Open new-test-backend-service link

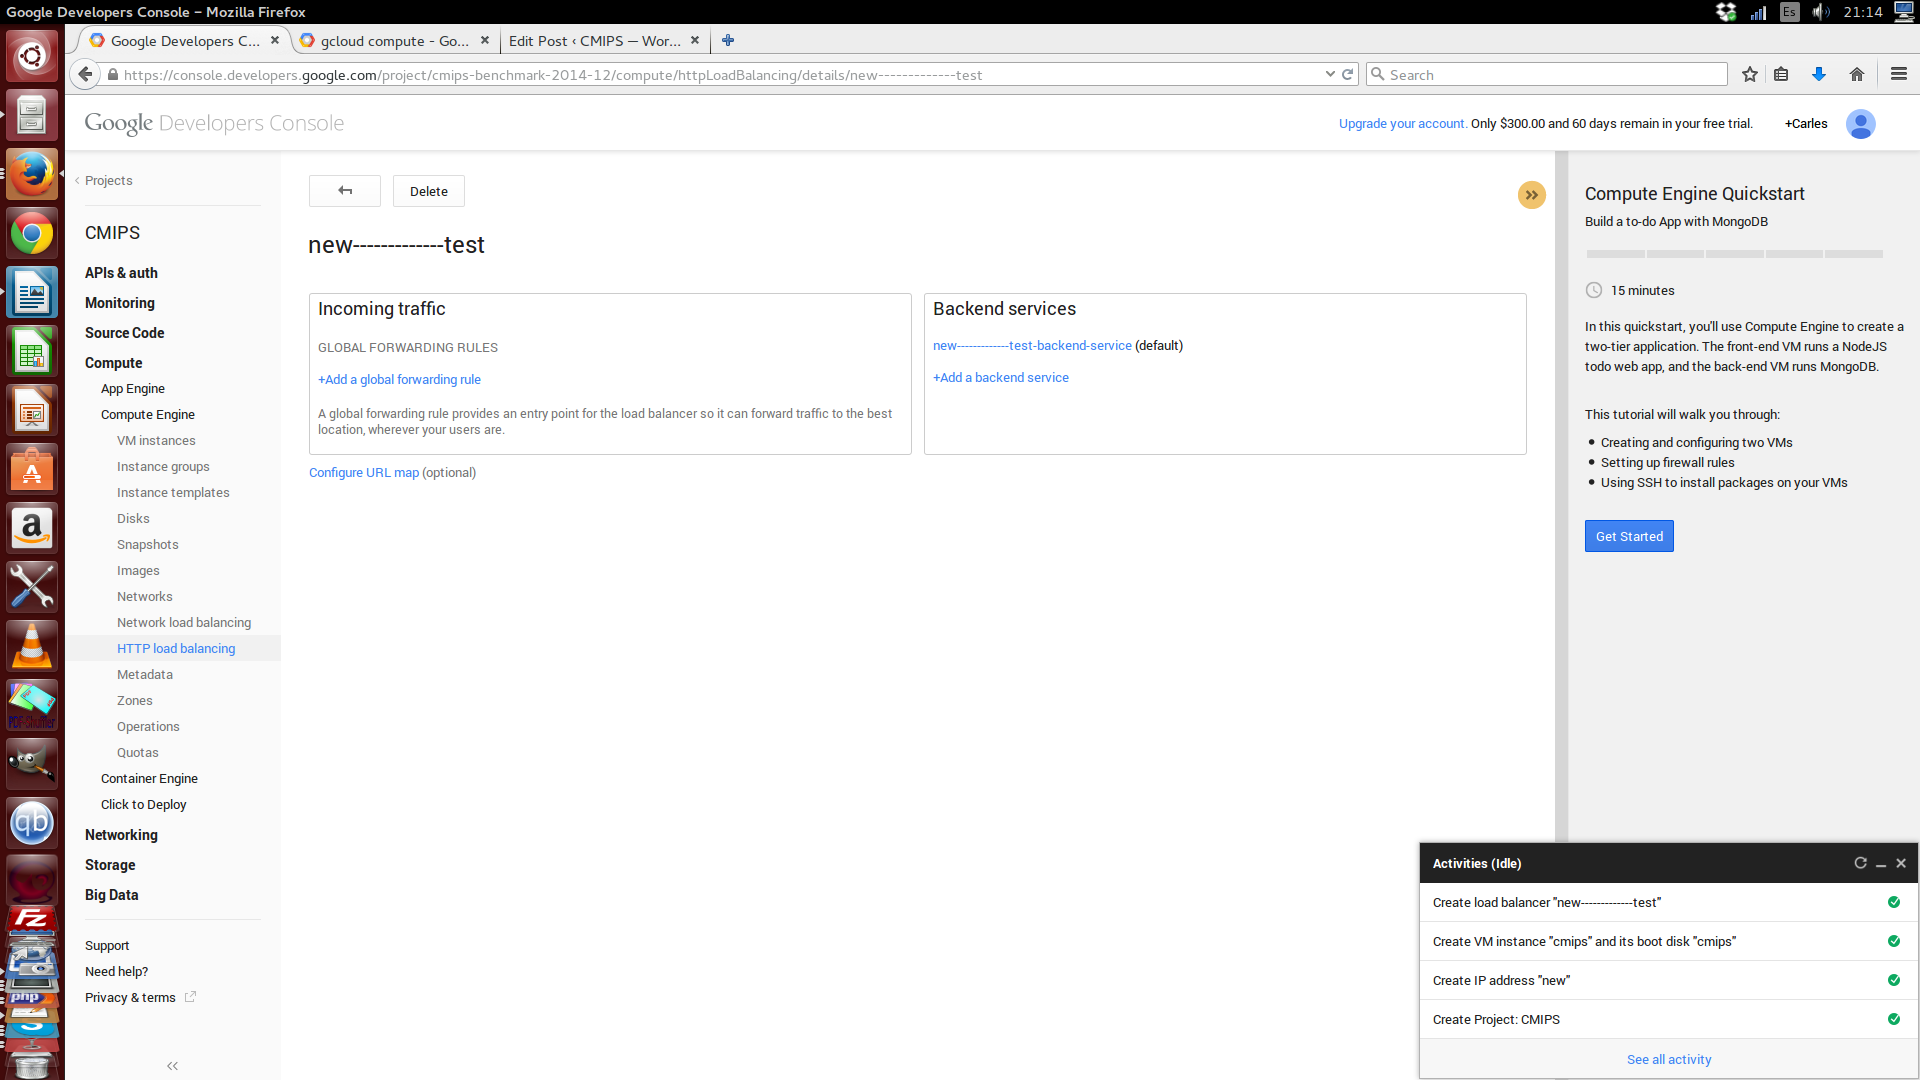pos(1032,346)
